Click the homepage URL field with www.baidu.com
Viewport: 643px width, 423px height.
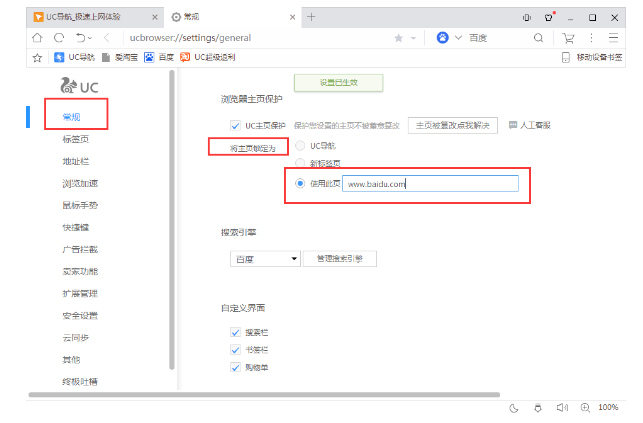click(x=431, y=184)
